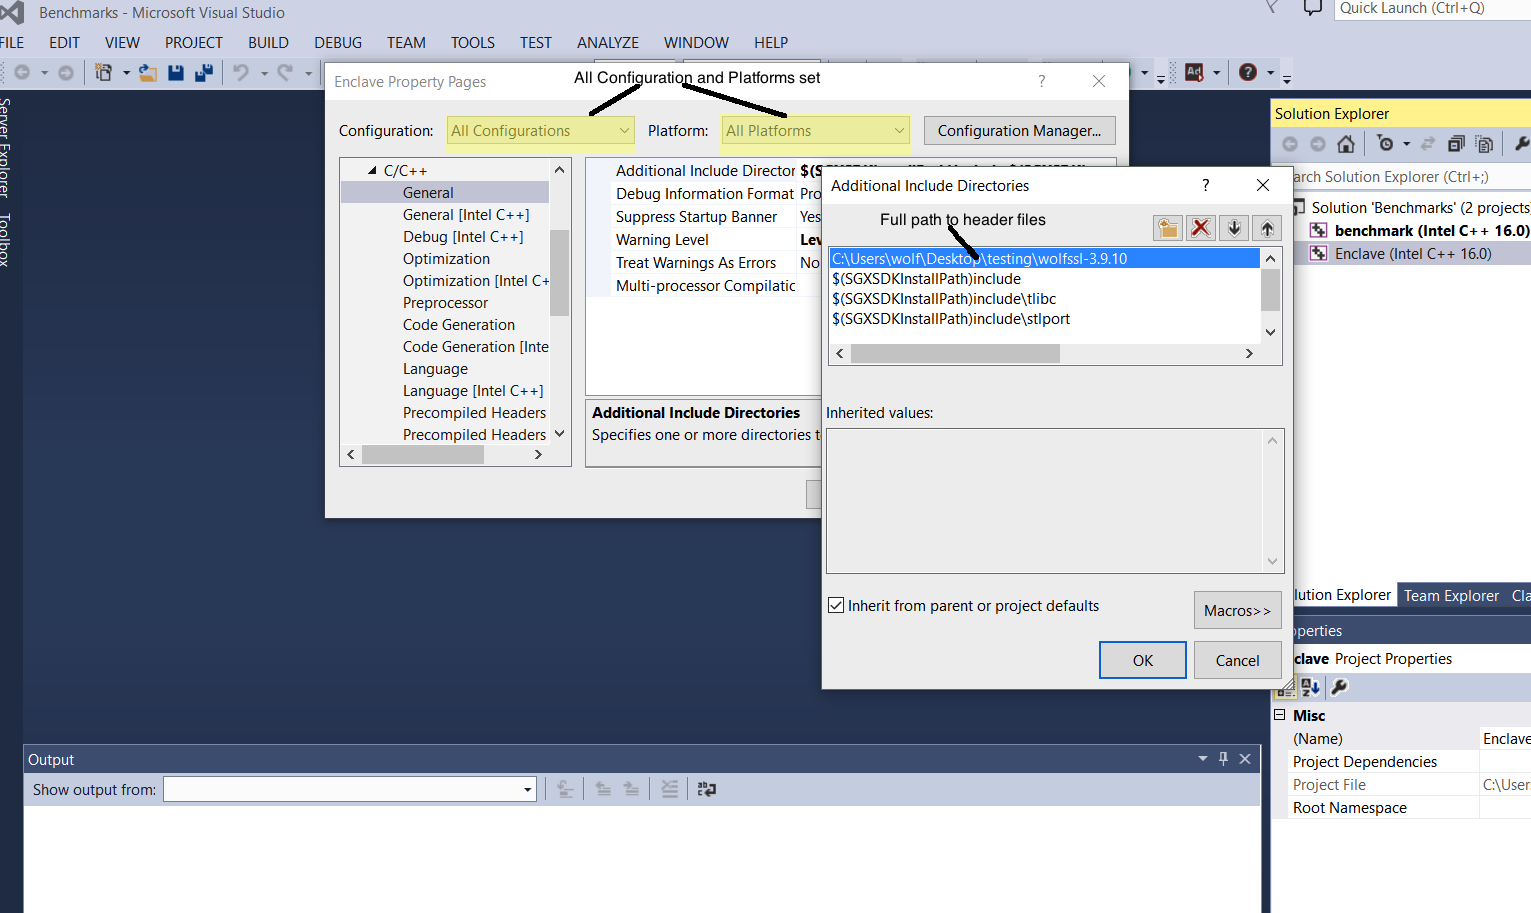
Task: Select Code Generation in the C/C++ tree
Action: point(459,324)
